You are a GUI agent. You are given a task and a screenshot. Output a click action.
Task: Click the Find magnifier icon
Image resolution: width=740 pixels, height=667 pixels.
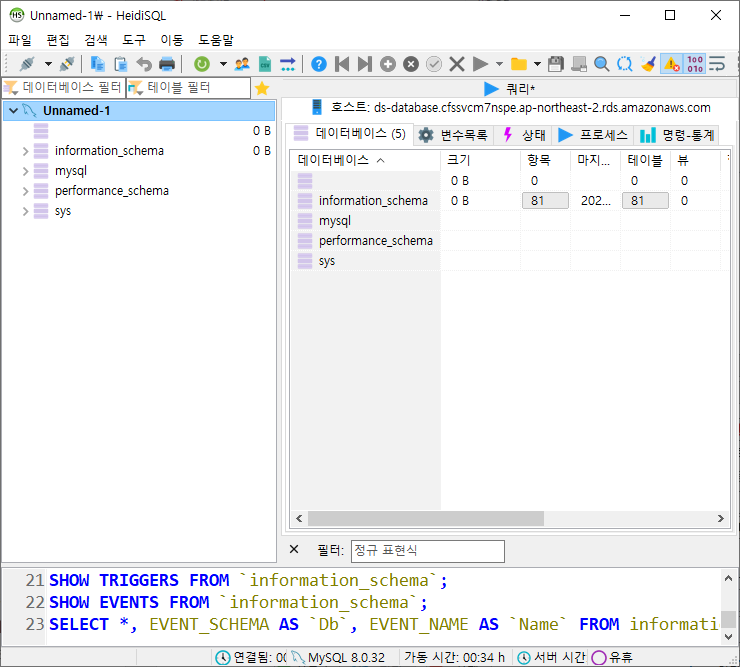pos(602,63)
